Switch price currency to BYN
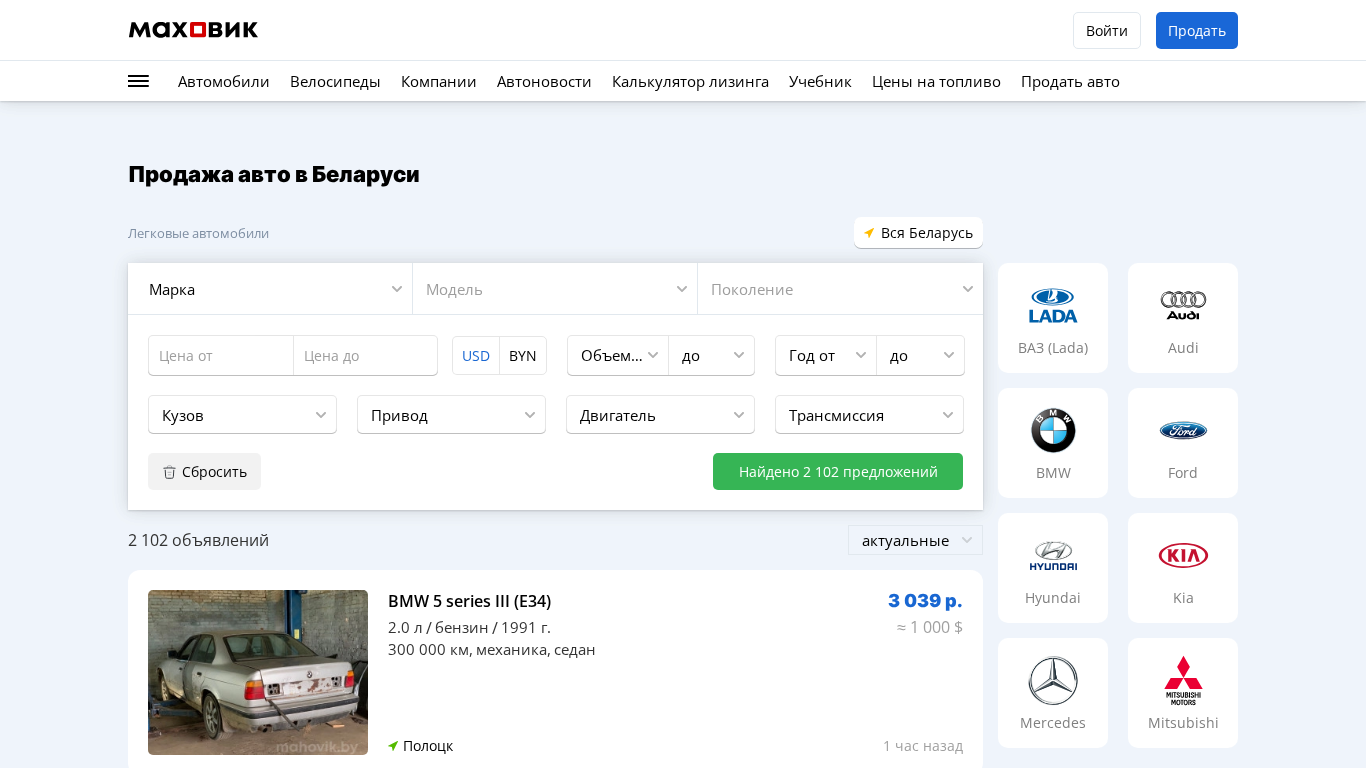This screenshot has width=1366, height=768. point(523,356)
